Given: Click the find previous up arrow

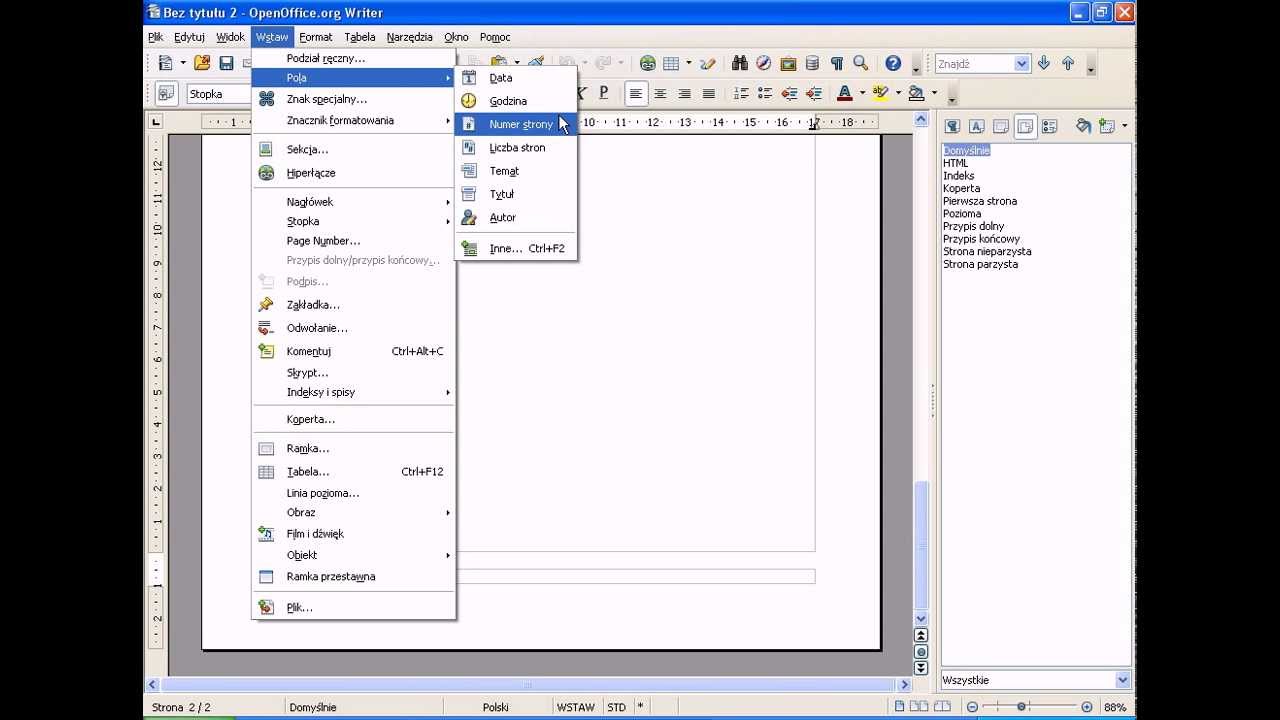Looking at the screenshot, I should [1068, 63].
